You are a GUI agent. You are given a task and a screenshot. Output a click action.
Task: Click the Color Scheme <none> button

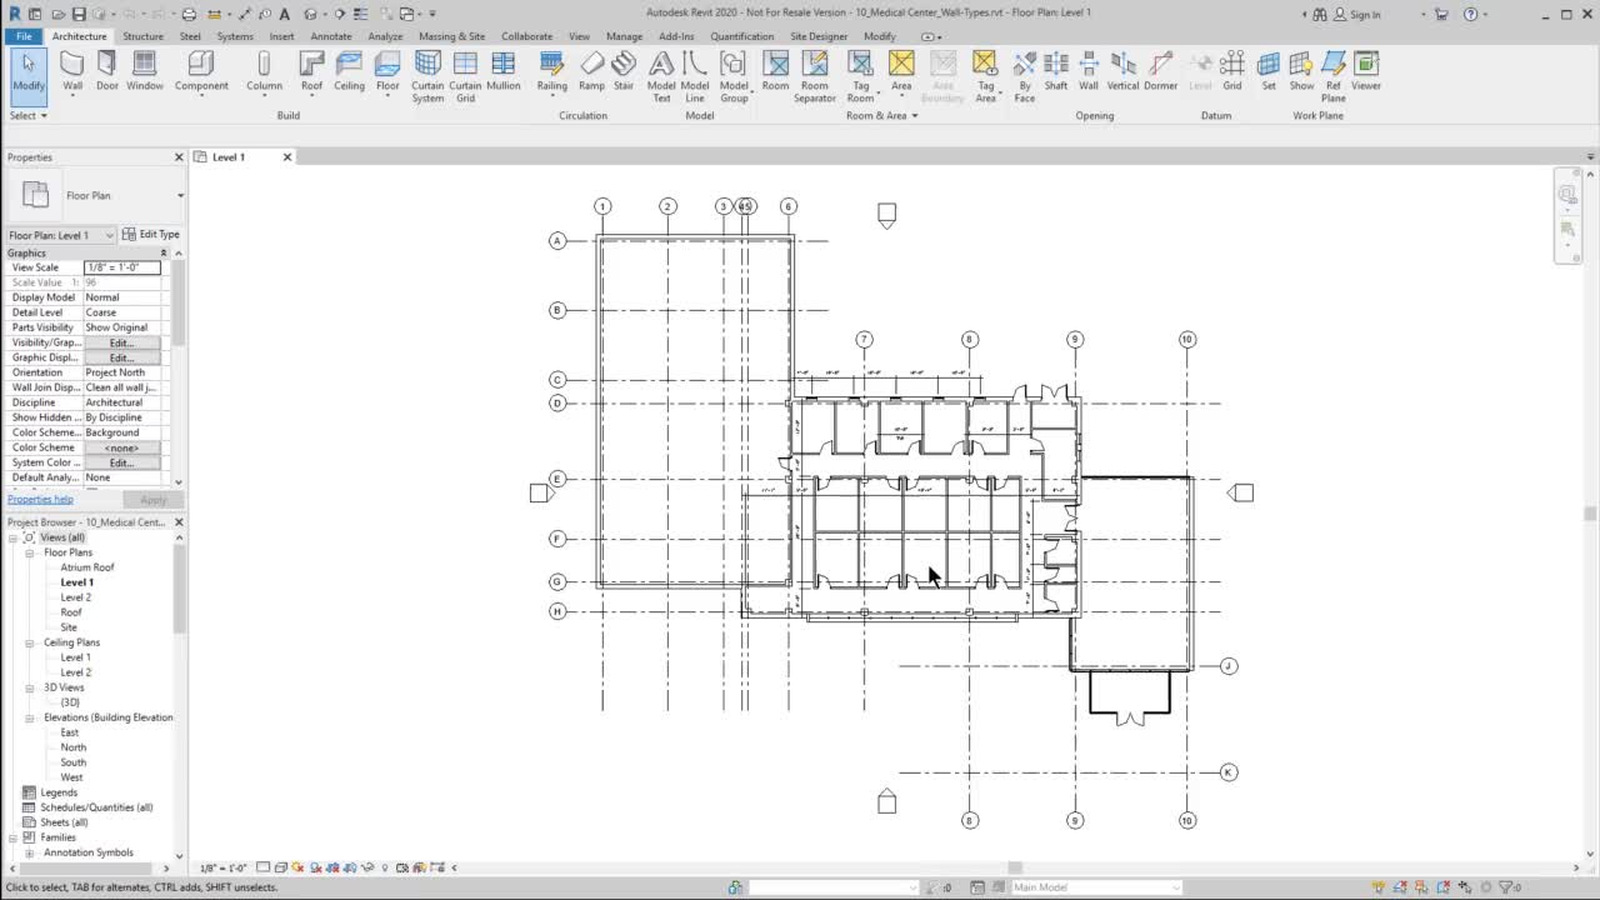point(121,448)
